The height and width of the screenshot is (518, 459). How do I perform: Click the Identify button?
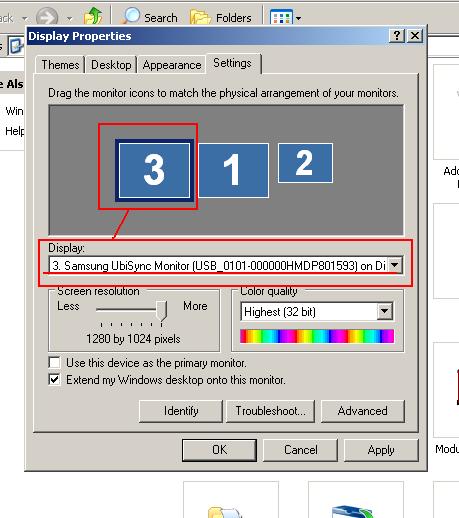pos(181,411)
